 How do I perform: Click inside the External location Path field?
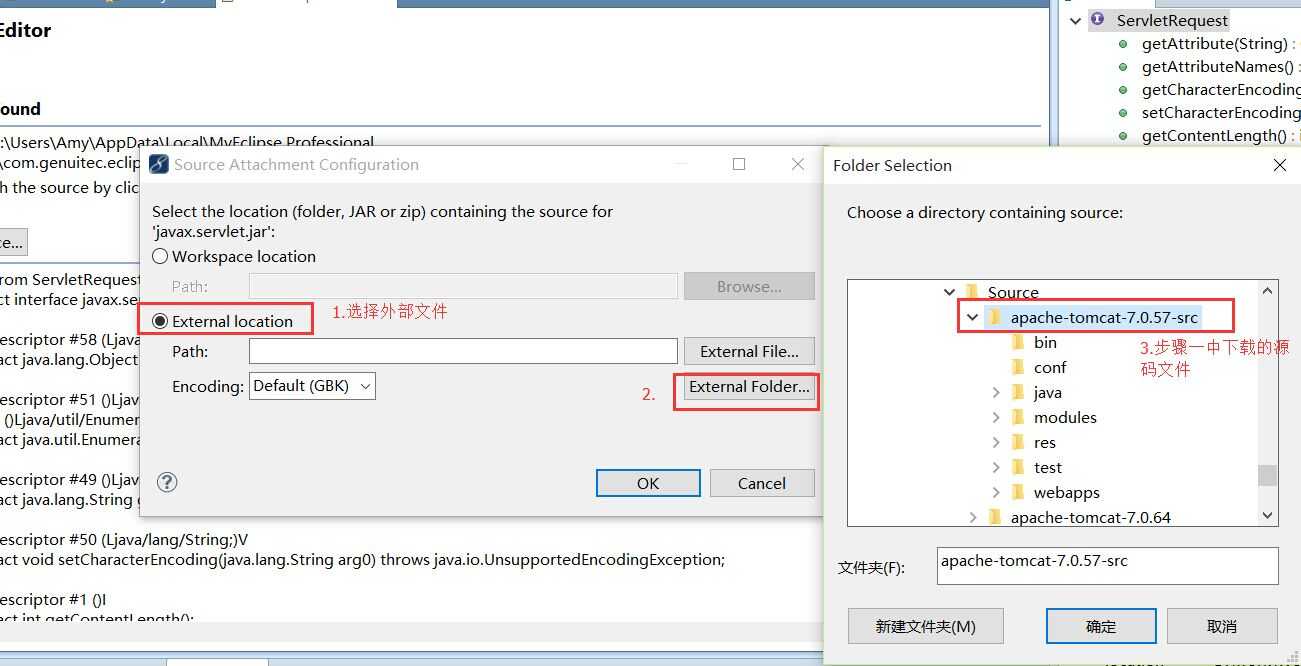pos(463,351)
